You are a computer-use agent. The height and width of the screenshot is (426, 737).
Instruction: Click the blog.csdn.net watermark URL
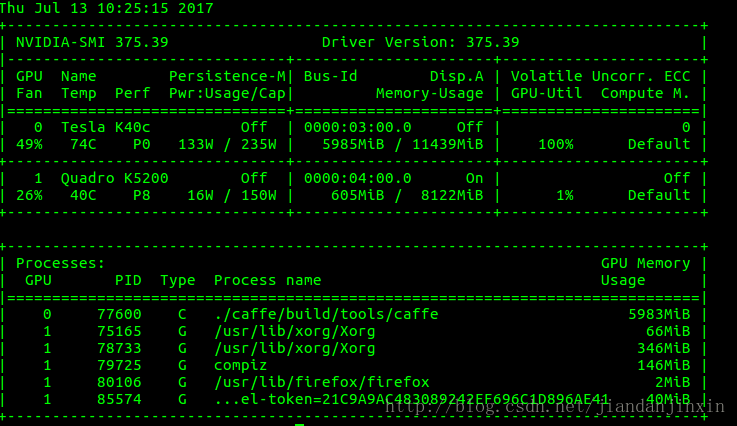(x=555, y=407)
